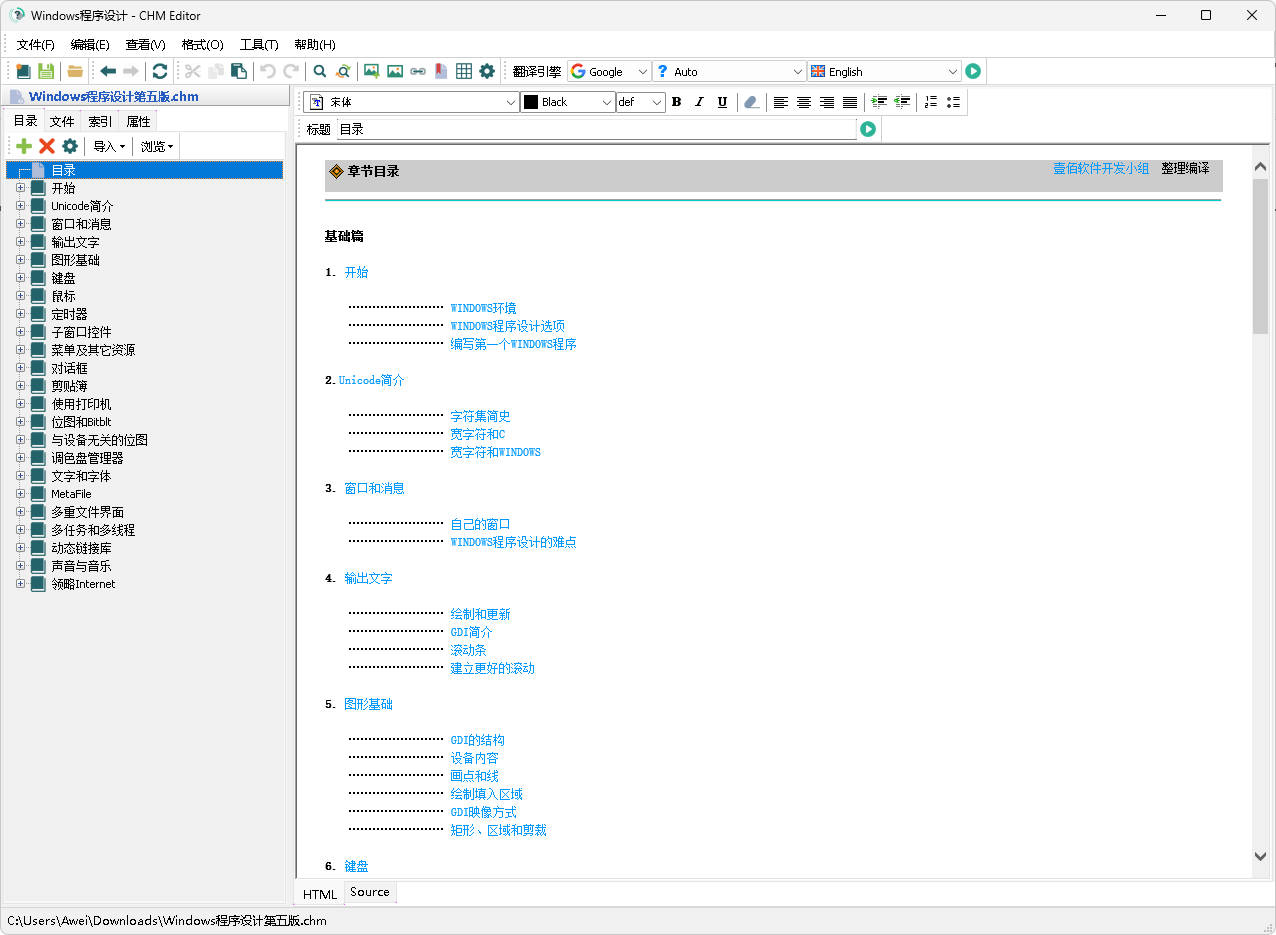This screenshot has width=1276, height=935.
Task: Switch to the 属性 tab
Action: pyautogui.click(x=138, y=121)
